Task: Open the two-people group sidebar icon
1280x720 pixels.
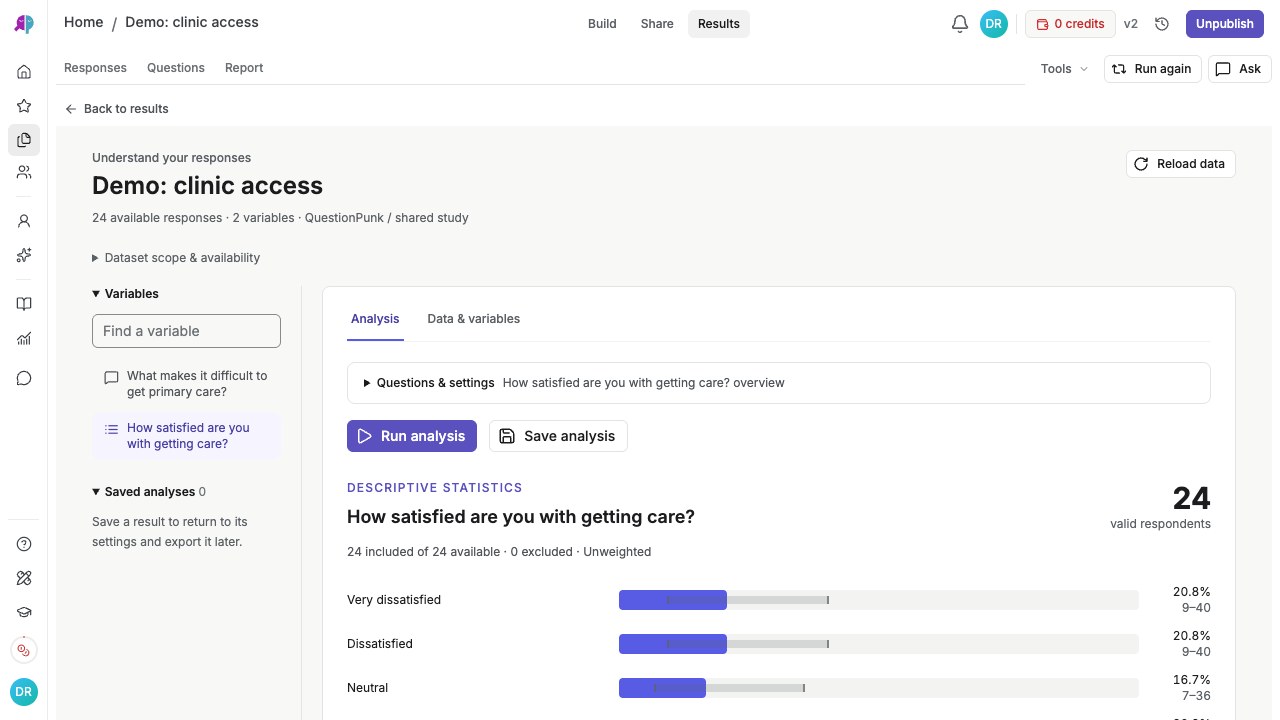Action: tap(24, 172)
